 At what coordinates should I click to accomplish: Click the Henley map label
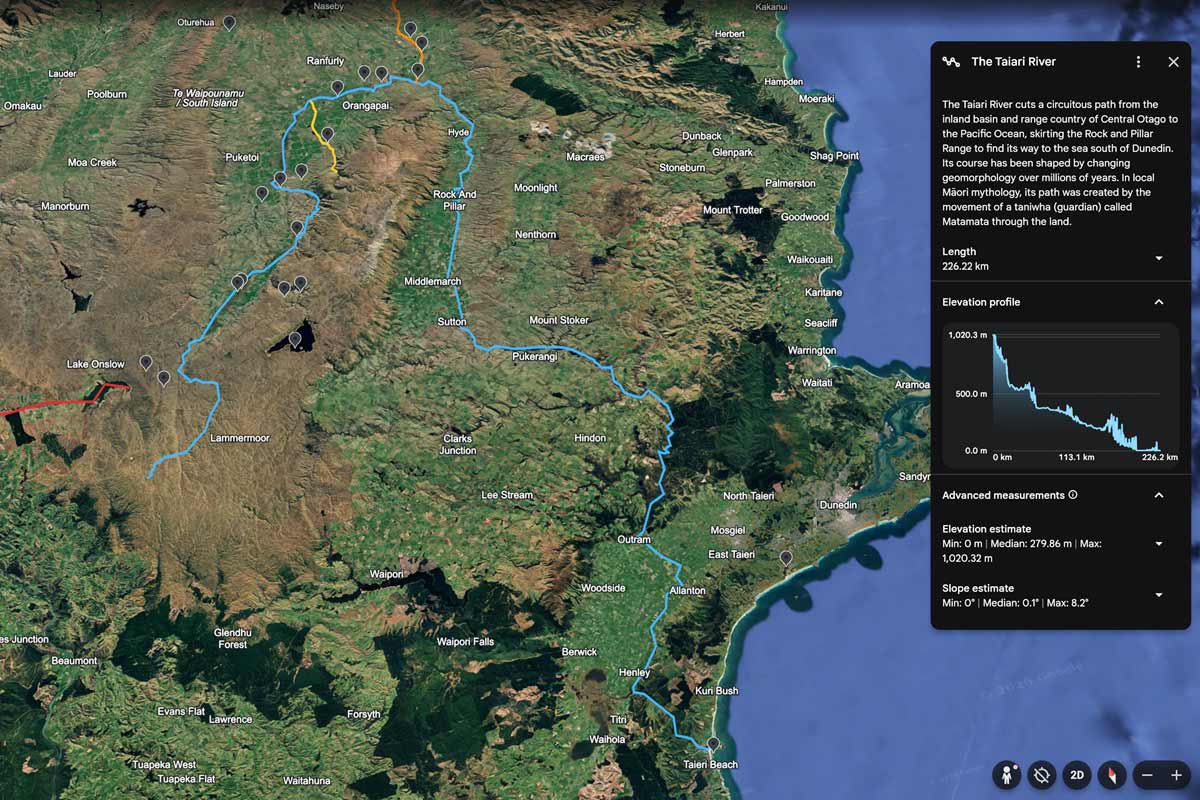634,673
